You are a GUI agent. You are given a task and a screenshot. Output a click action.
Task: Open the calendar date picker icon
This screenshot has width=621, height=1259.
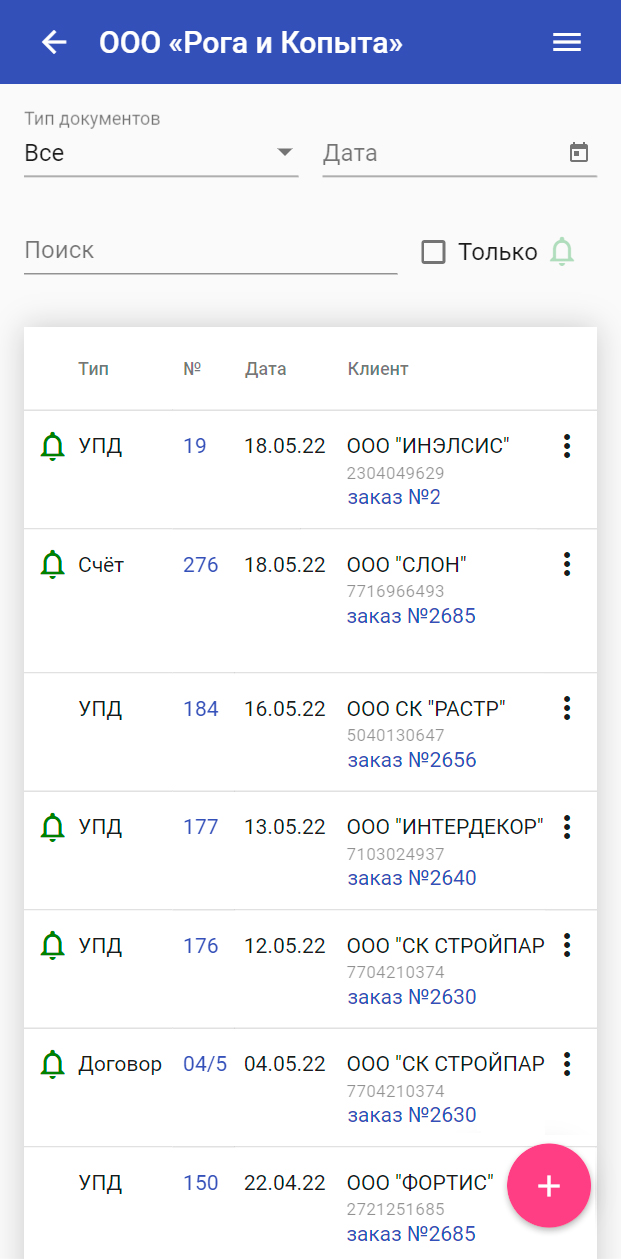[579, 153]
